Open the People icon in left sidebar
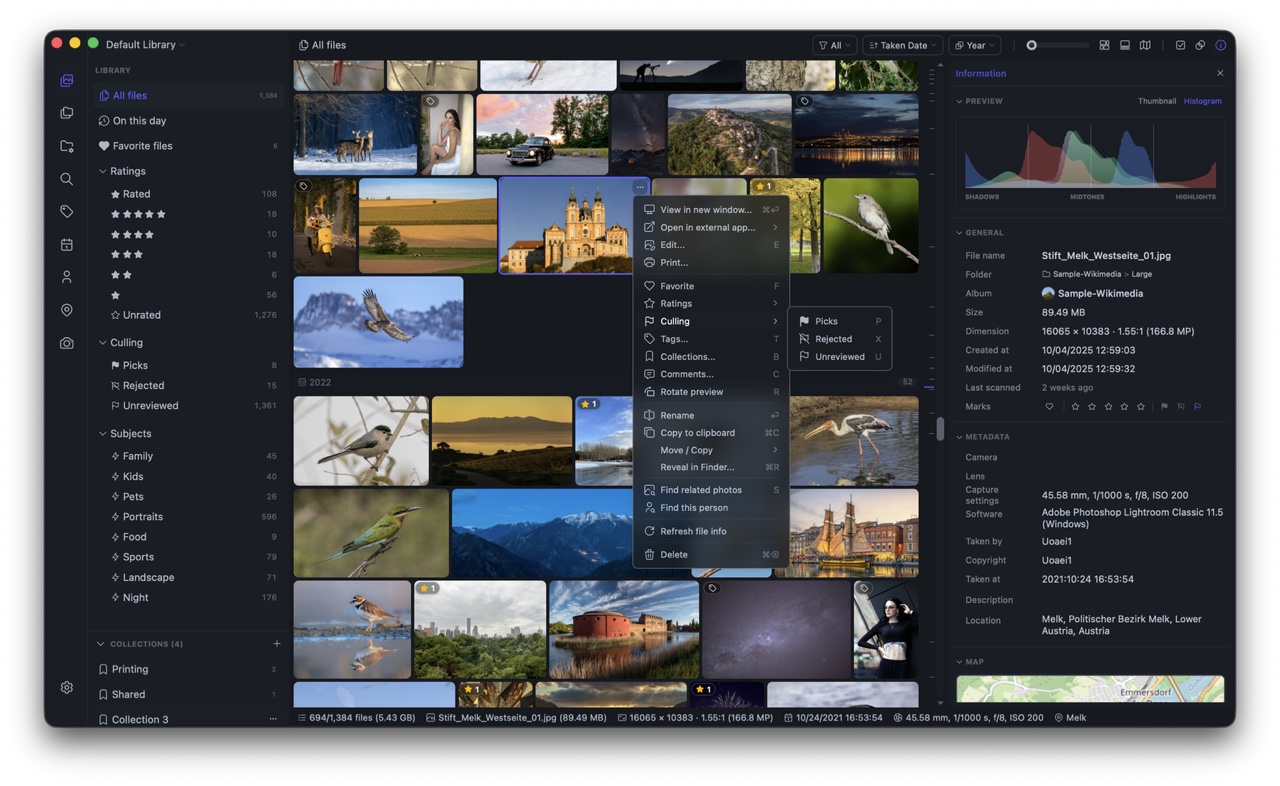The image size is (1280, 786). [67, 277]
